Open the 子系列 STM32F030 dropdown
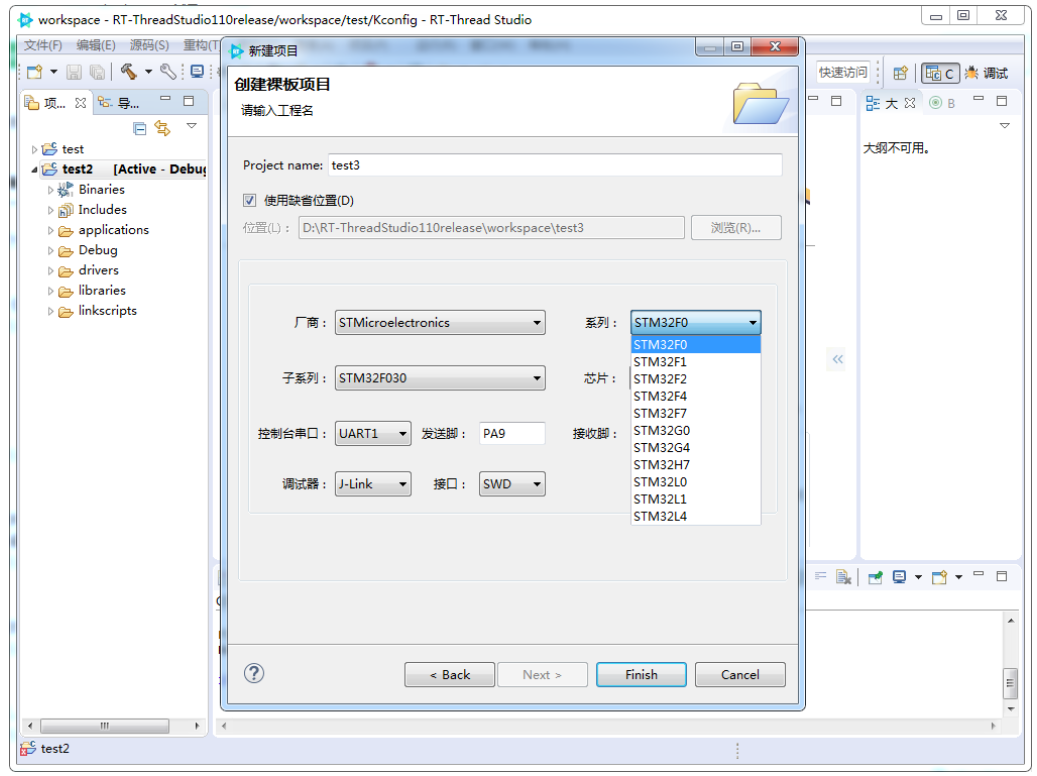Viewport: 1037px width, 776px height. 440,378
